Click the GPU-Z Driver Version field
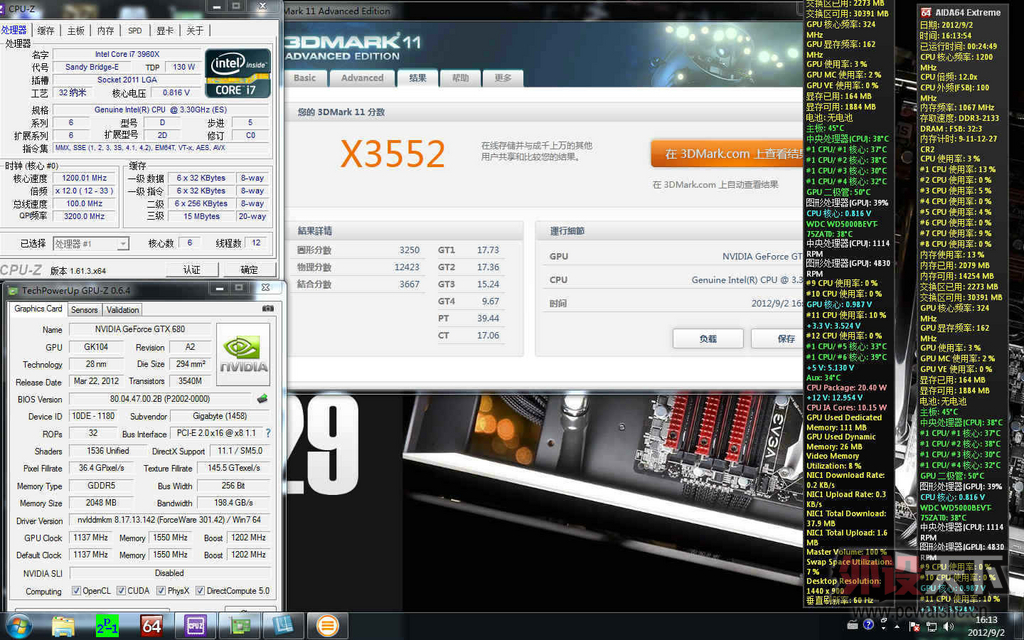Image resolution: width=1024 pixels, height=640 pixels. pyautogui.click(x=169, y=520)
